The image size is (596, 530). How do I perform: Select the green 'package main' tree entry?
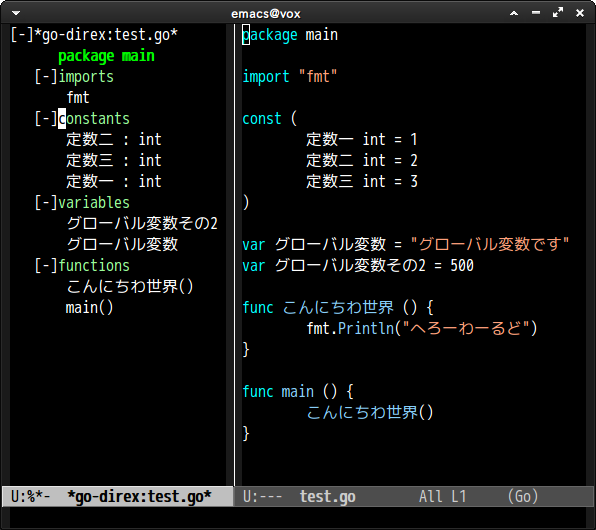[106, 56]
